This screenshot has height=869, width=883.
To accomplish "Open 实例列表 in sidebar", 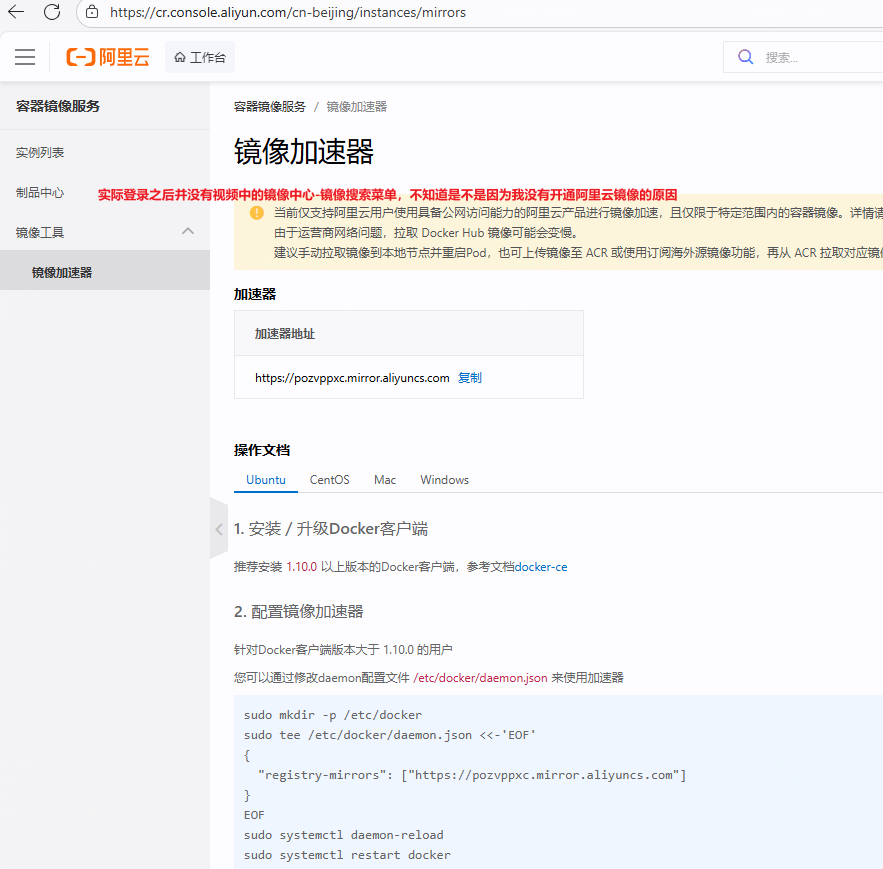I will (x=40, y=153).
